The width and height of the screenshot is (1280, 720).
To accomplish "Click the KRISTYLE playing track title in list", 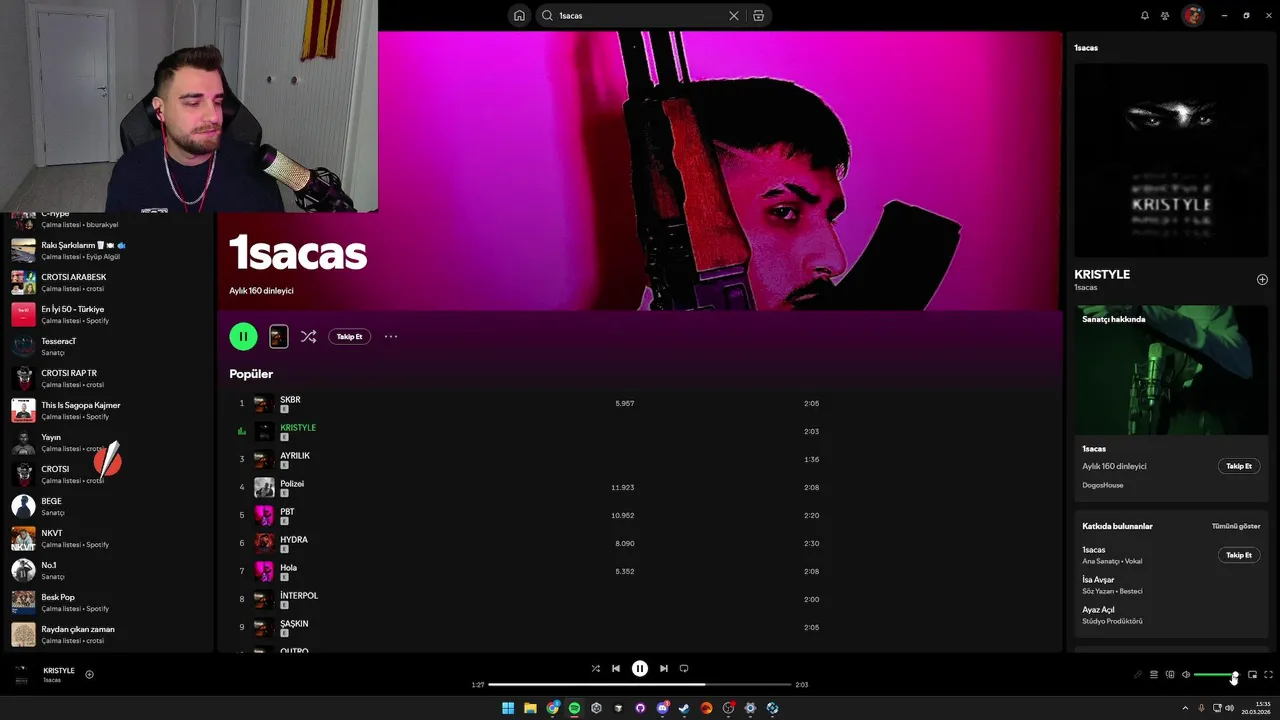I will coord(298,427).
